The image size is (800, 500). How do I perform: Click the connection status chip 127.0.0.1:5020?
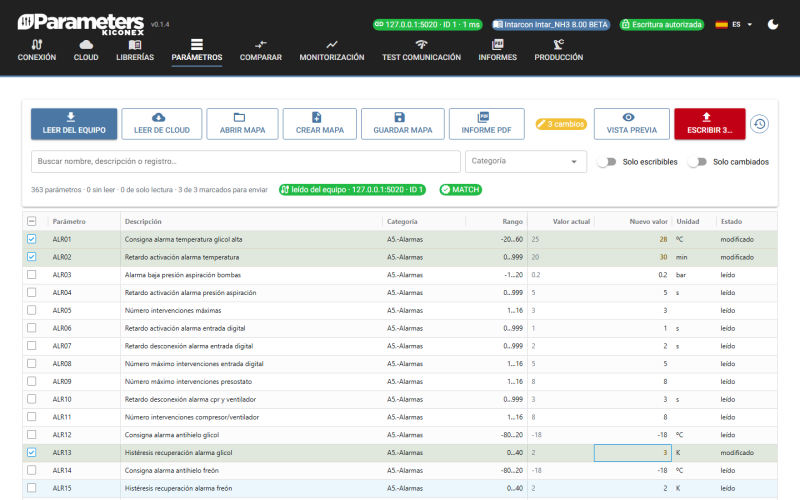pyautogui.click(x=428, y=24)
